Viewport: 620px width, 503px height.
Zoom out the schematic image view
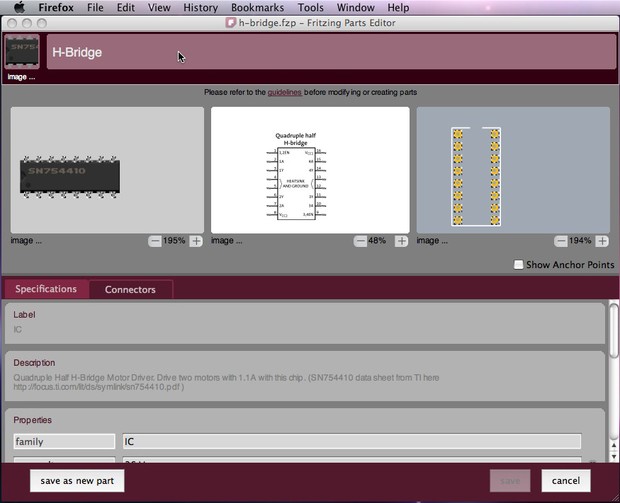[360, 241]
